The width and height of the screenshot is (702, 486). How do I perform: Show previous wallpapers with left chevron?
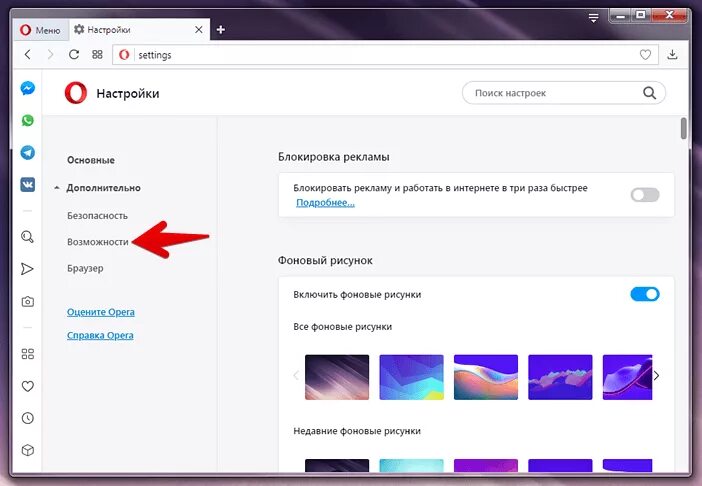296,376
